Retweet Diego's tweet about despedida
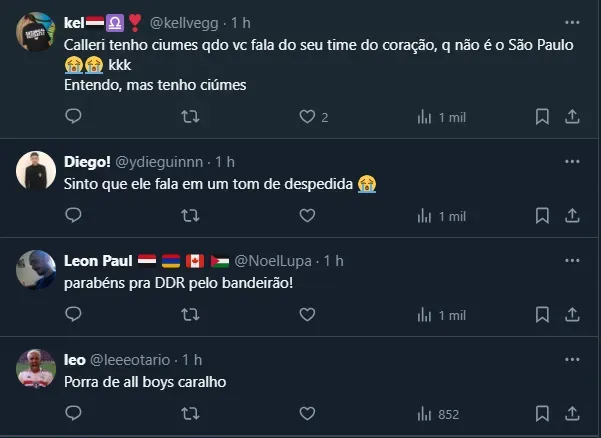This screenshot has width=601, height=438. 190,215
